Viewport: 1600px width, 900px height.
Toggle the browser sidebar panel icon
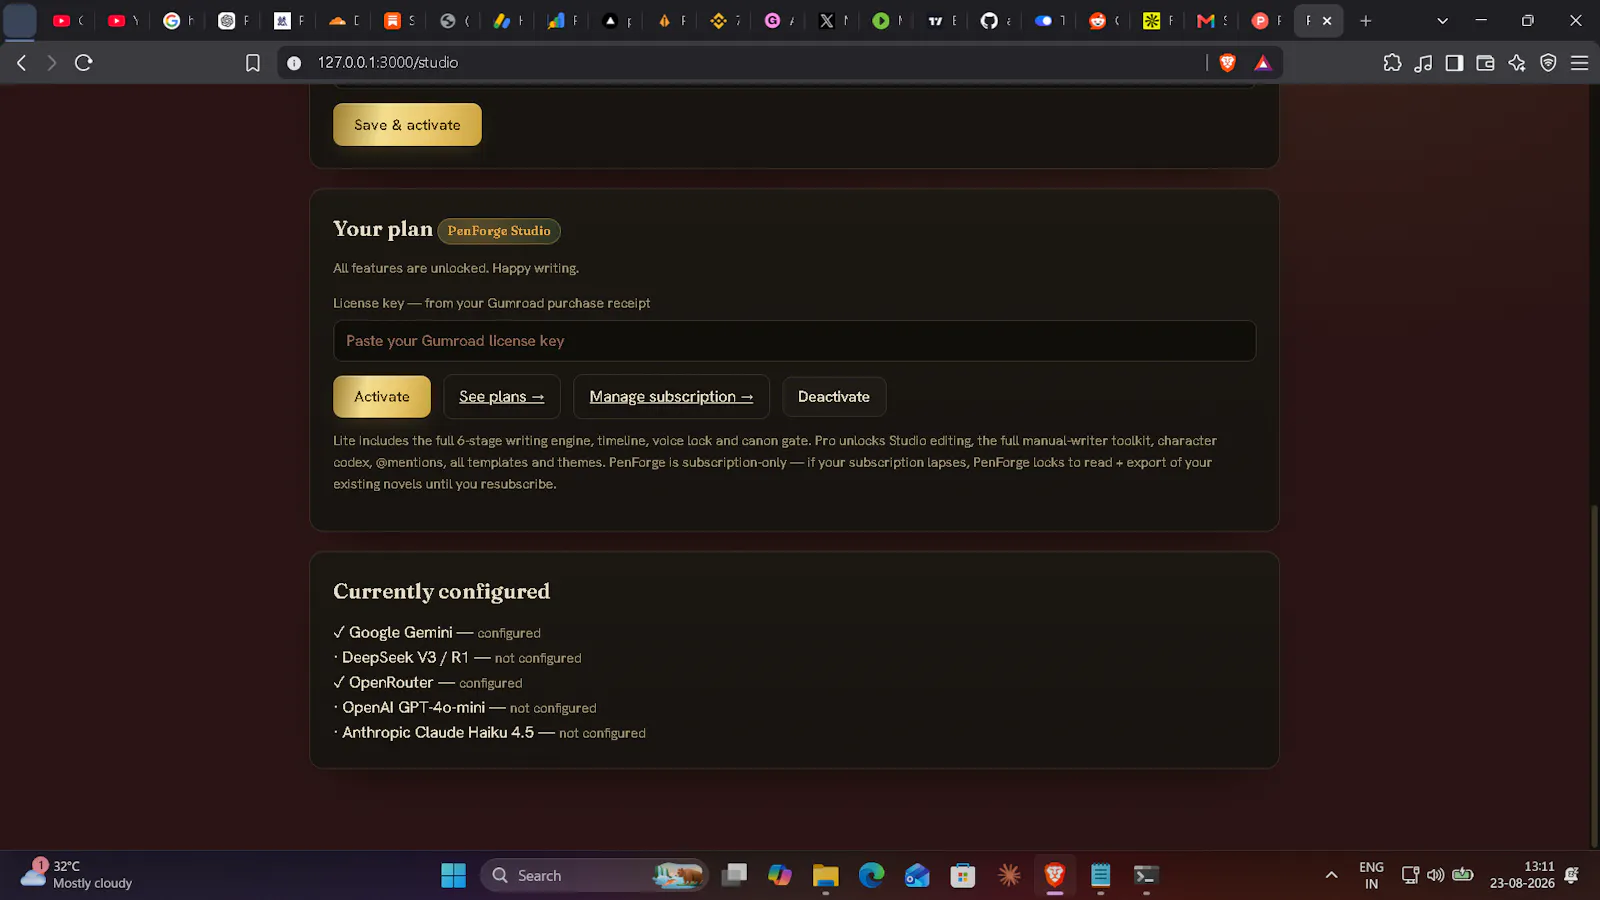click(1454, 63)
